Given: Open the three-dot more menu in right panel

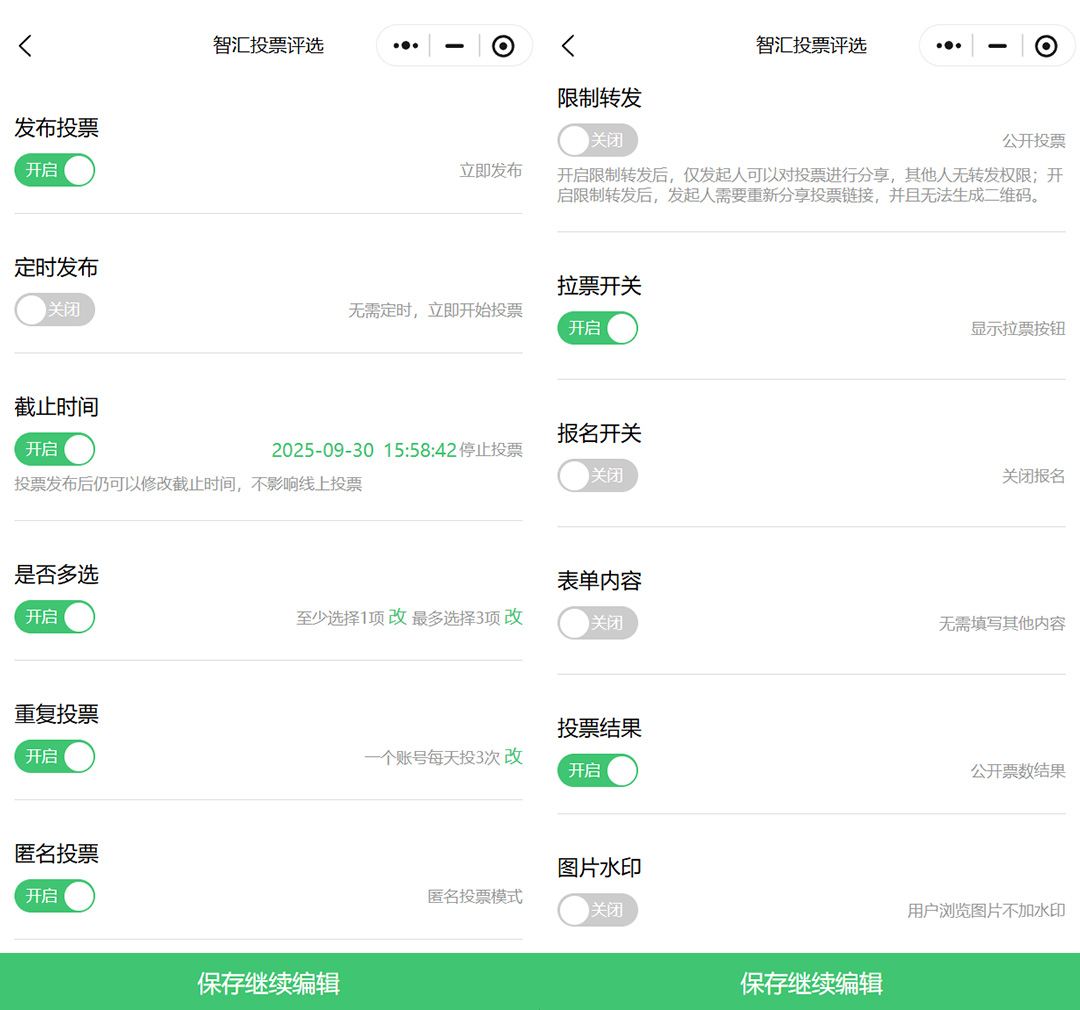Looking at the screenshot, I should 948,46.
